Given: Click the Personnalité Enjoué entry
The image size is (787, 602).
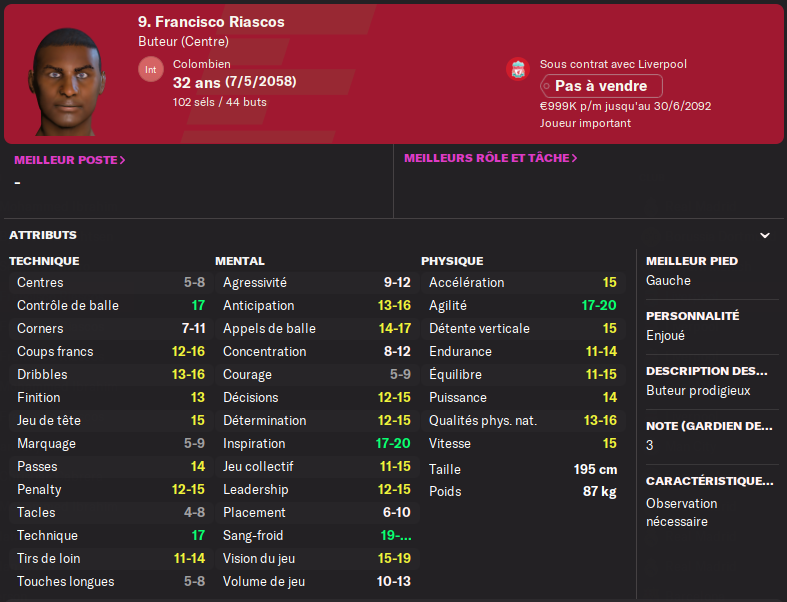Looking at the screenshot, I should point(666,336).
